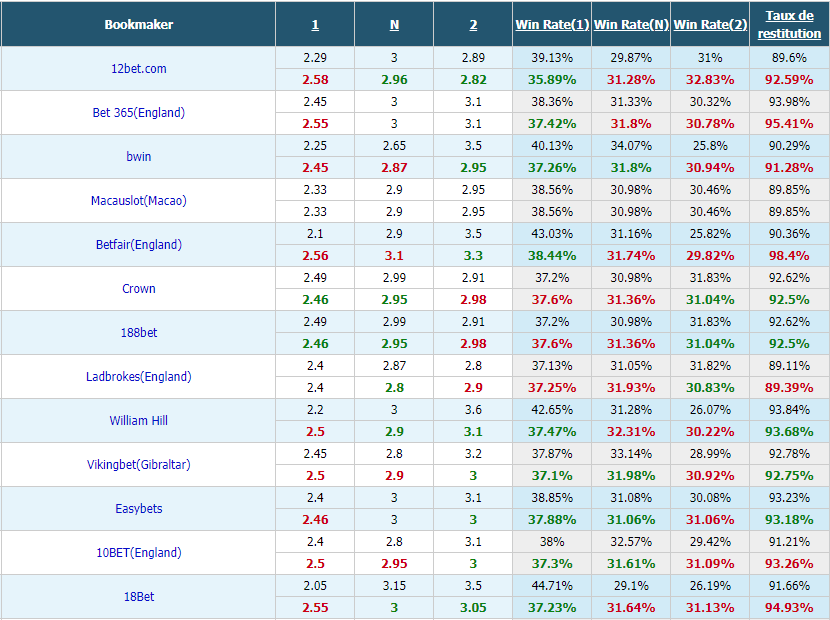
Task: Select Ladbrokes' 37.25% win rate cell
Action: tap(552, 388)
